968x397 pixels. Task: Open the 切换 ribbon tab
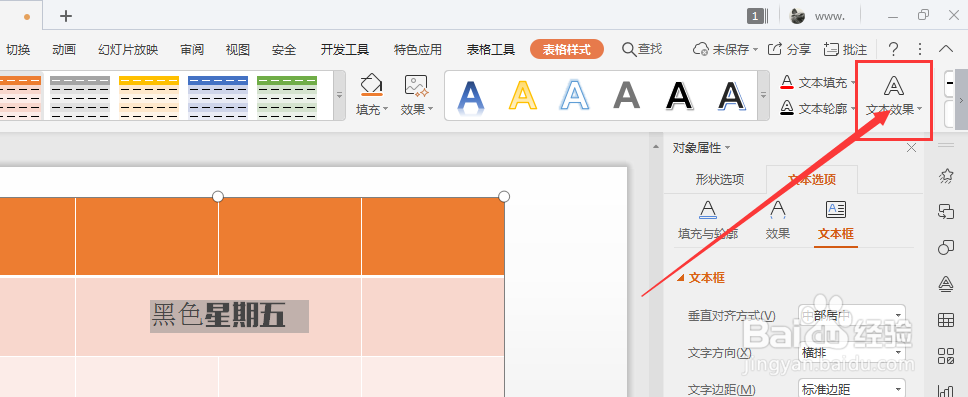coord(18,49)
